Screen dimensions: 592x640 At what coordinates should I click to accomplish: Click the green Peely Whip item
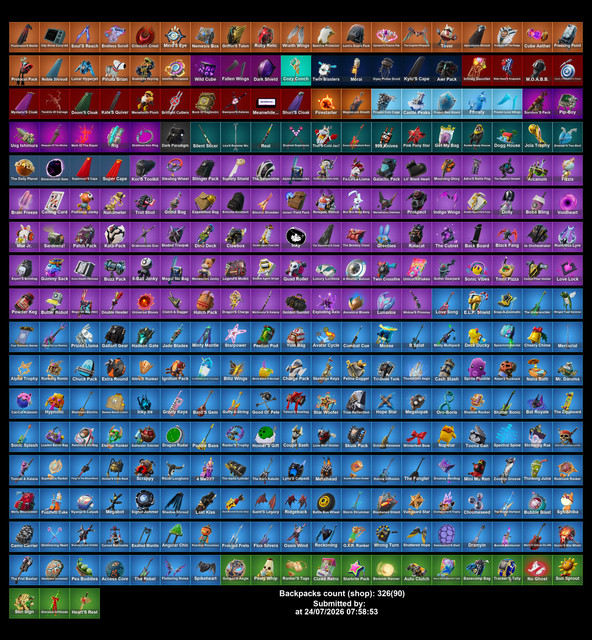[x=266, y=570]
